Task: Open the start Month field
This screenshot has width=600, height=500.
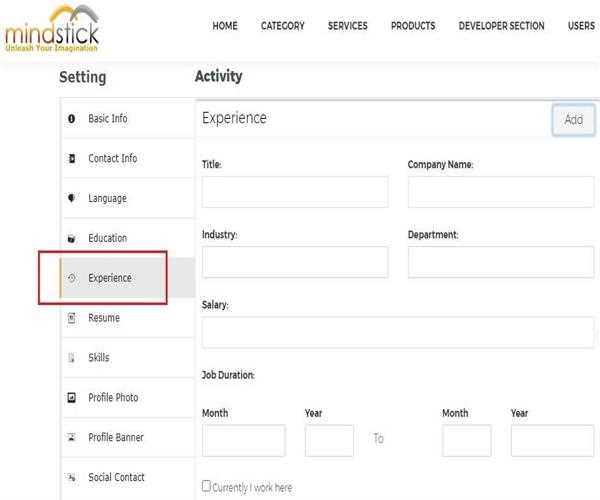Action: (x=243, y=440)
